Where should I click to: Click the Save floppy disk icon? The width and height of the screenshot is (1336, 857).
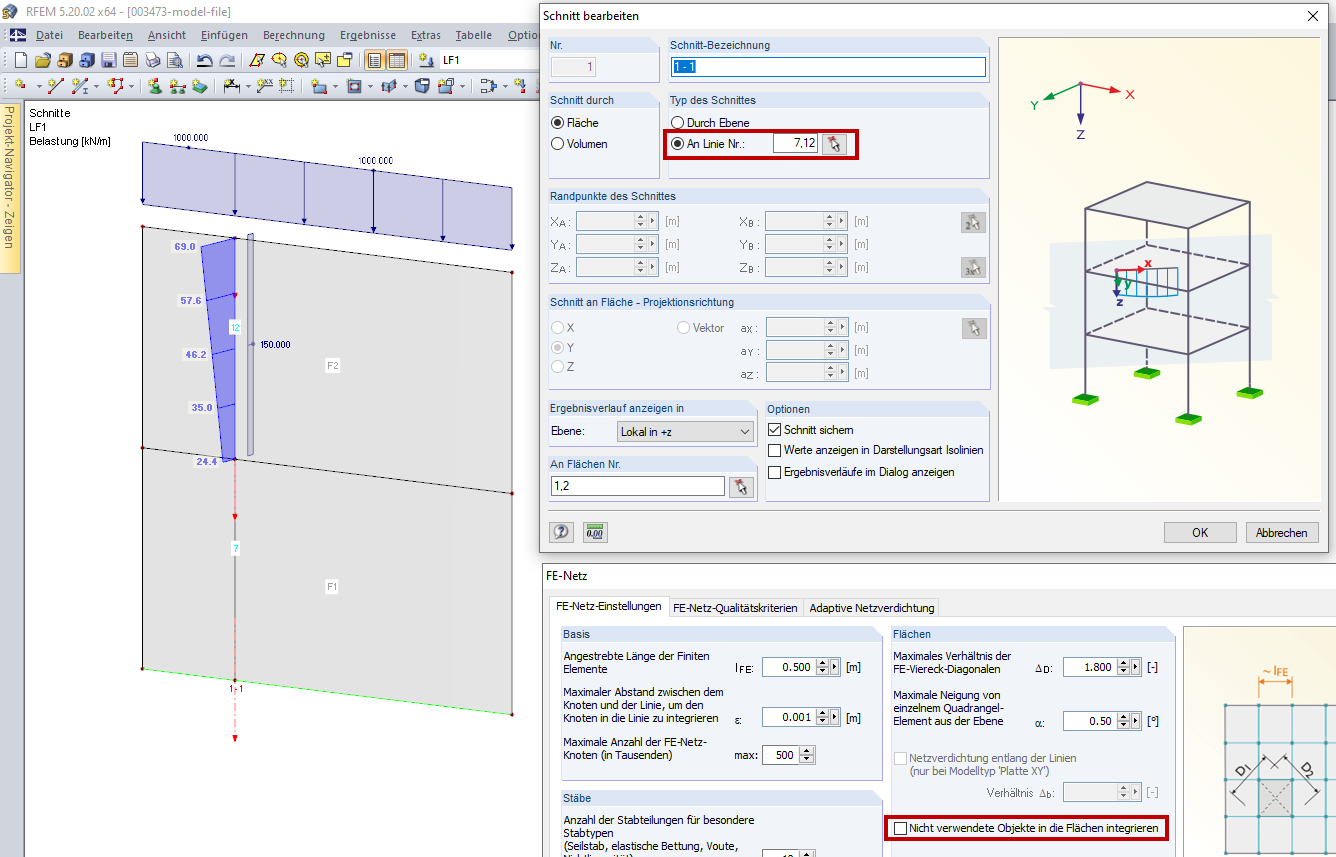[x=108, y=60]
